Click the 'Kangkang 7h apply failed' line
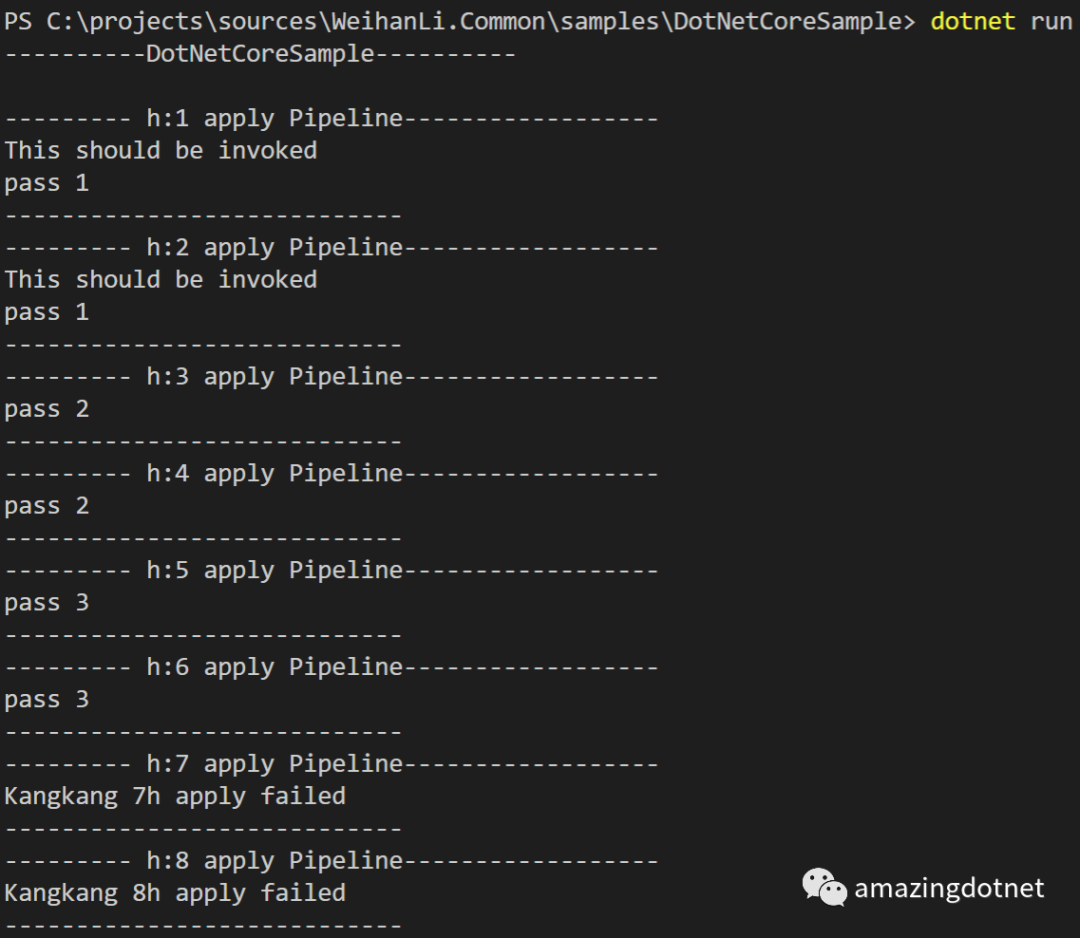This screenshot has height=938, width=1080. 175,797
